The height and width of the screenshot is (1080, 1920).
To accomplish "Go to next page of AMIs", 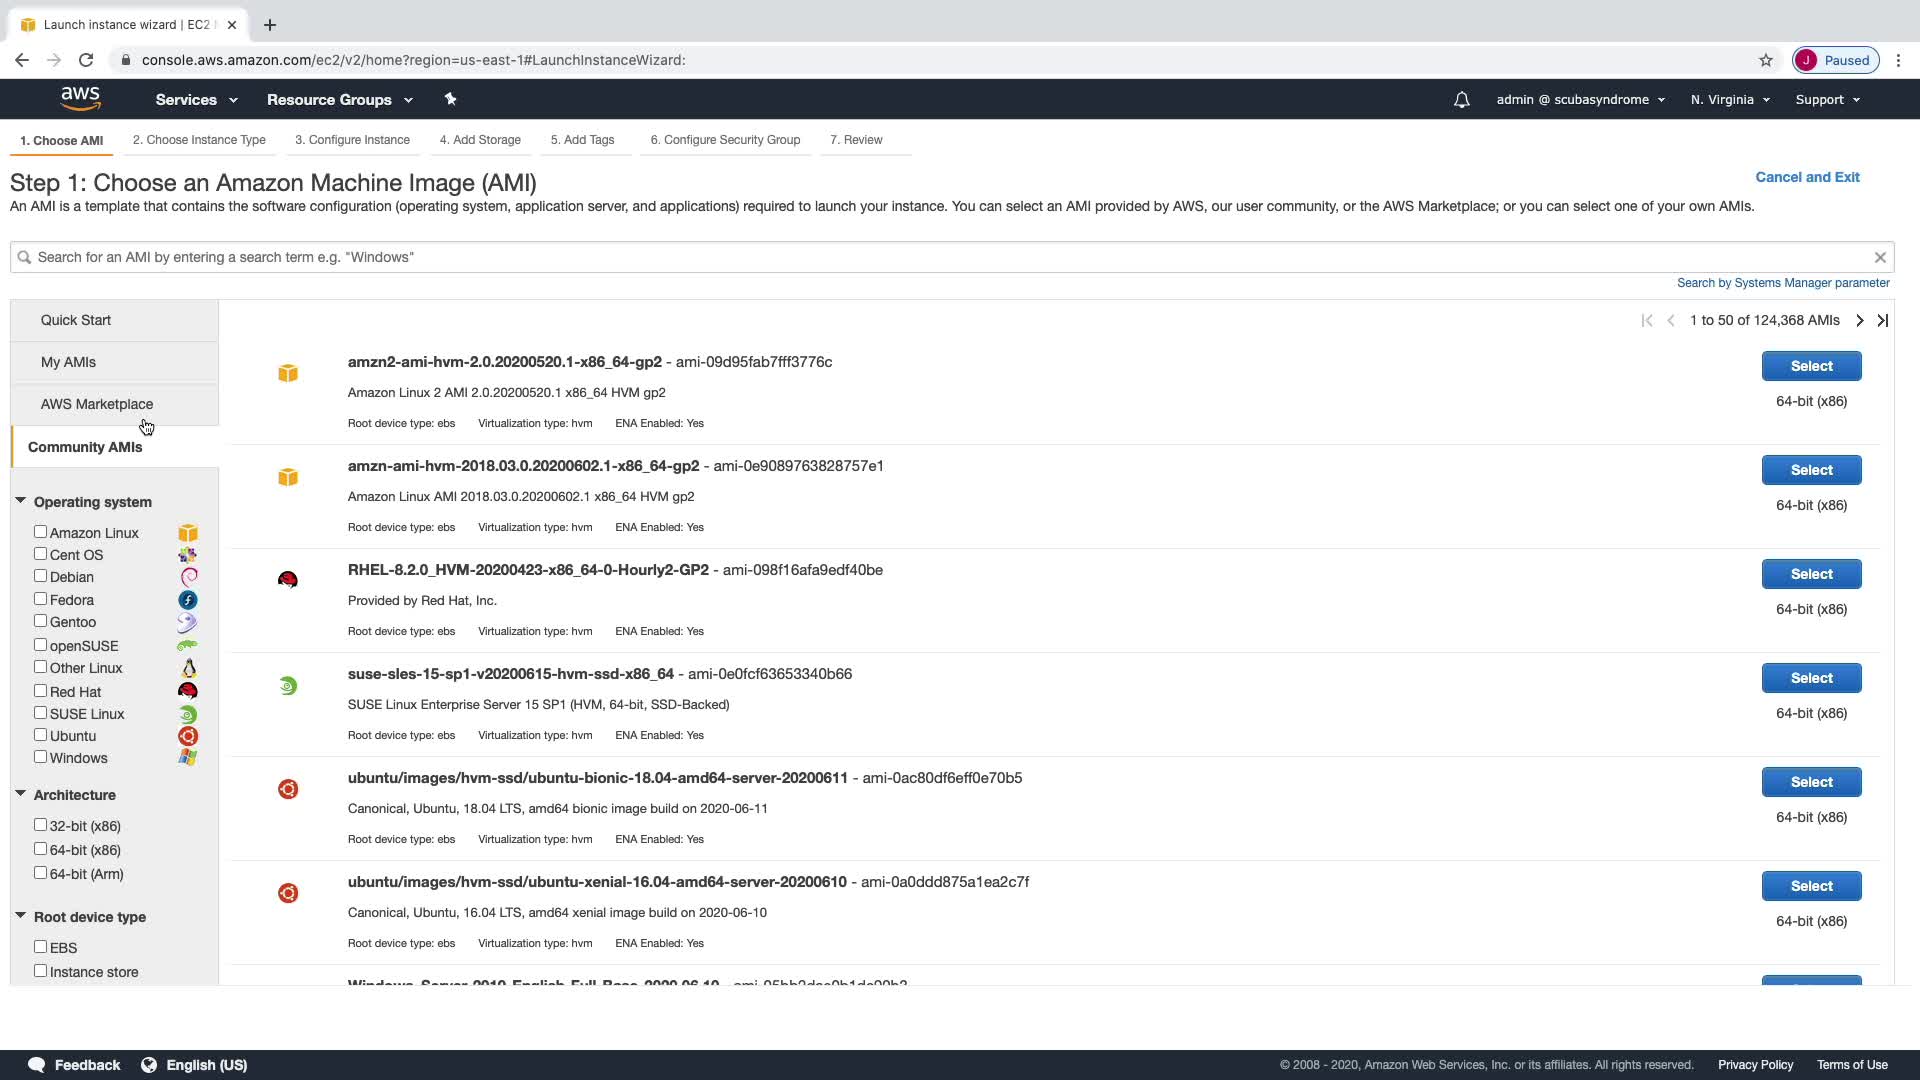I will point(1859,320).
